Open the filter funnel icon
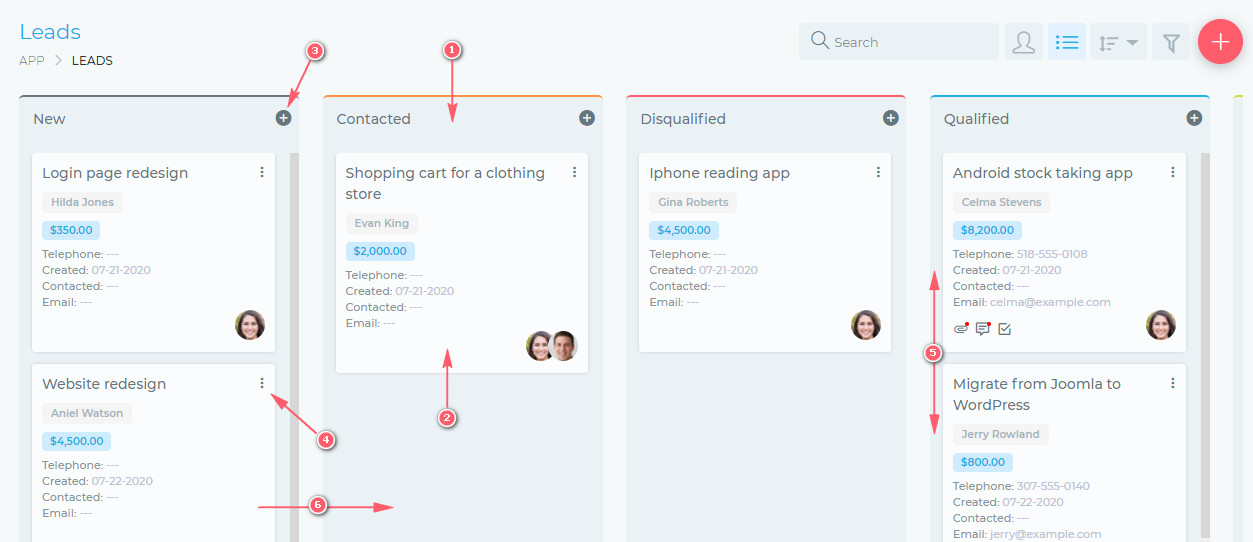Viewport: 1253px width, 542px height. coord(1171,42)
